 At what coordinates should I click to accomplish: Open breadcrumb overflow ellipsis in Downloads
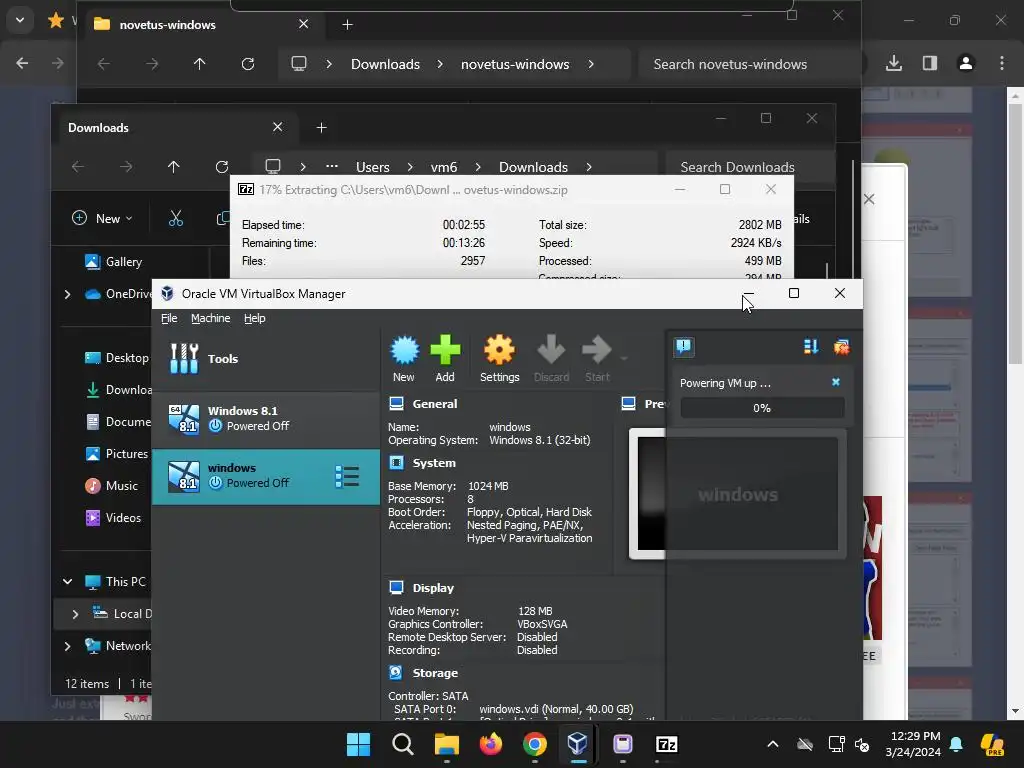coord(332,167)
